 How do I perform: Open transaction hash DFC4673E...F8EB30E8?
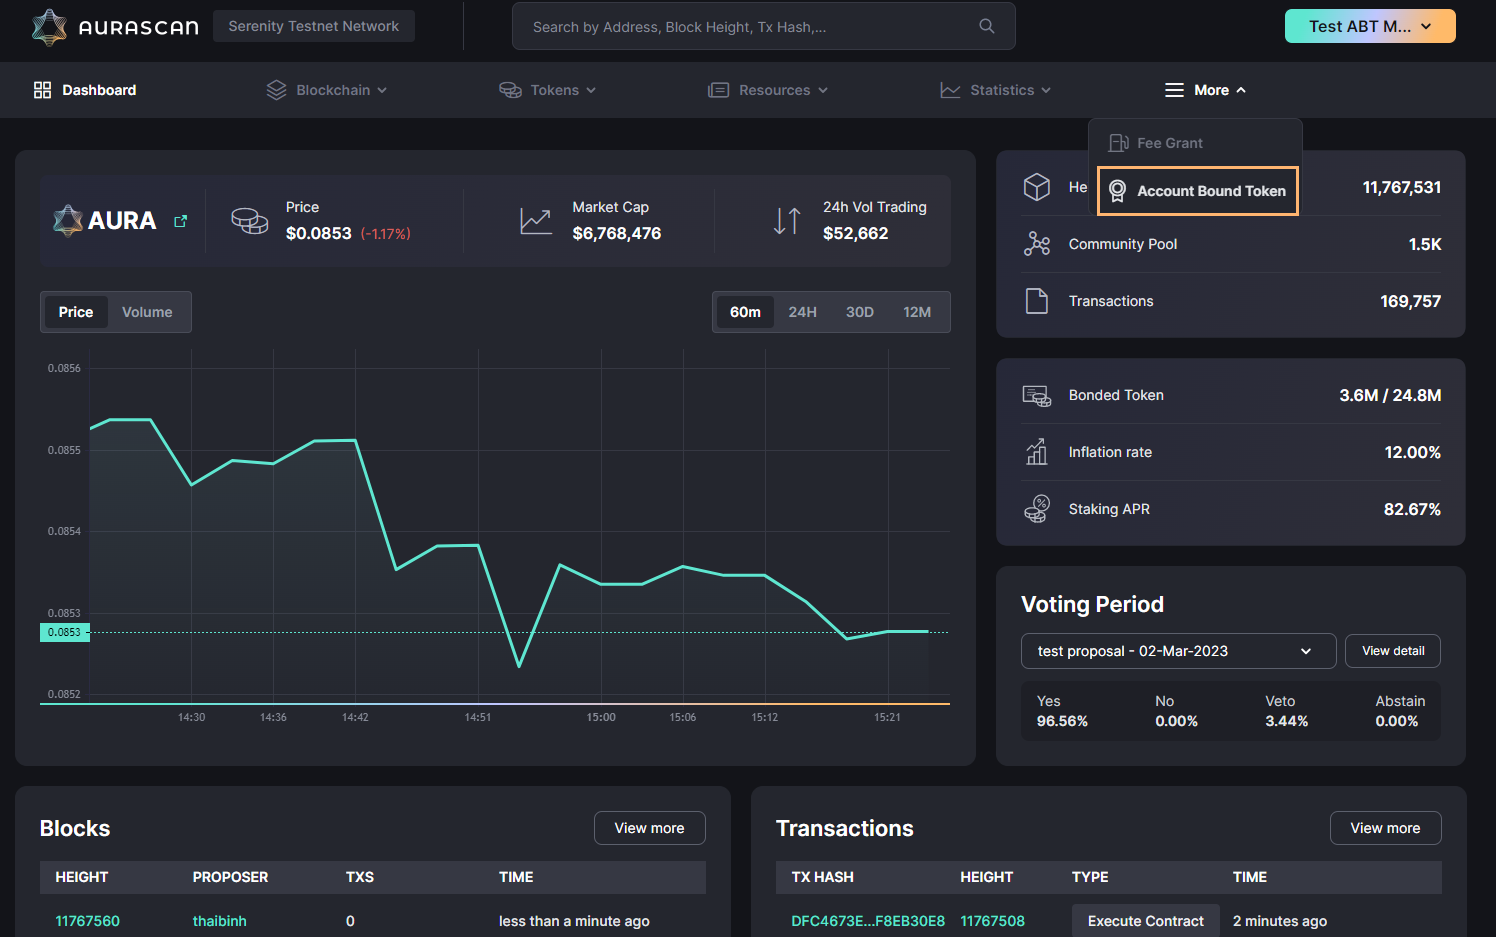coord(868,921)
